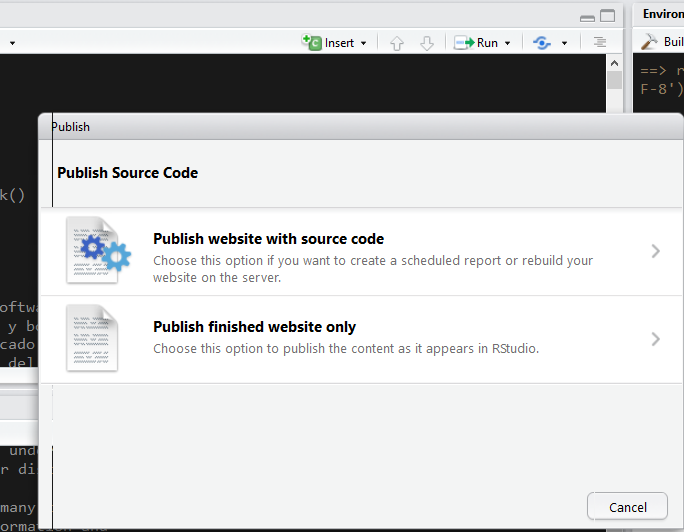684x532 pixels.
Task: Open the Publish dropdown arrow
Action: (565, 43)
